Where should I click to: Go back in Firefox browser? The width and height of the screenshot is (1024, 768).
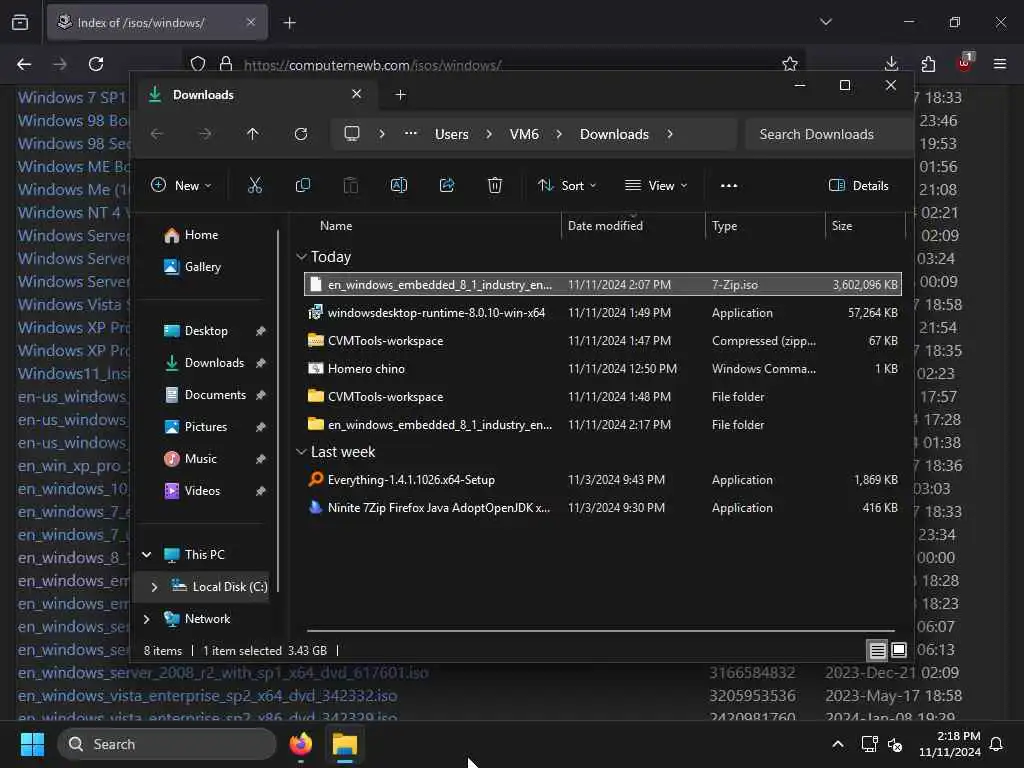click(x=24, y=64)
